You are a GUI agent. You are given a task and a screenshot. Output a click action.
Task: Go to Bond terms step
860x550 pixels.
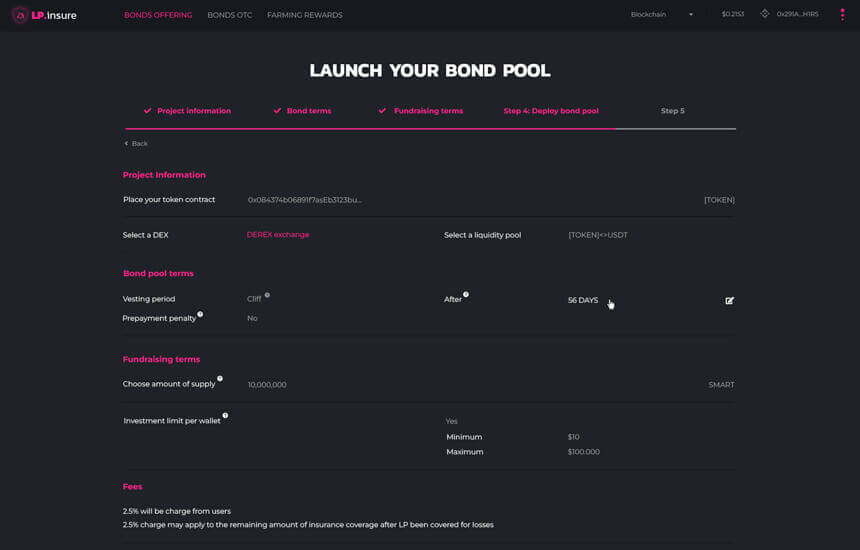[309, 111]
